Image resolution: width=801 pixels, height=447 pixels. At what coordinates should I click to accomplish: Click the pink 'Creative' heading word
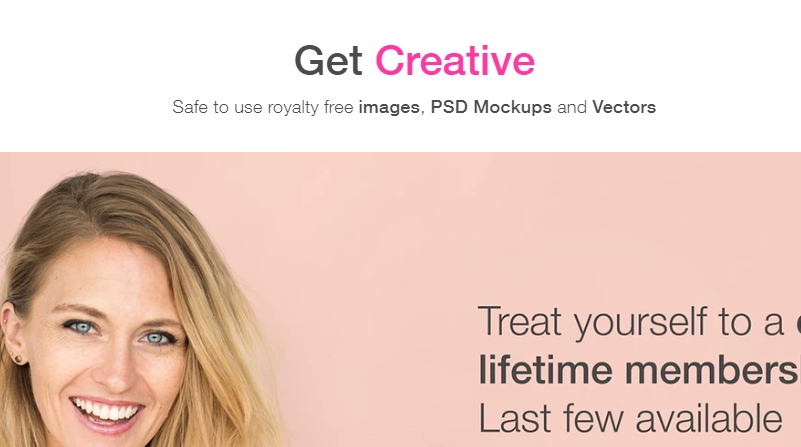pyautogui.click(x=455, y=61)
